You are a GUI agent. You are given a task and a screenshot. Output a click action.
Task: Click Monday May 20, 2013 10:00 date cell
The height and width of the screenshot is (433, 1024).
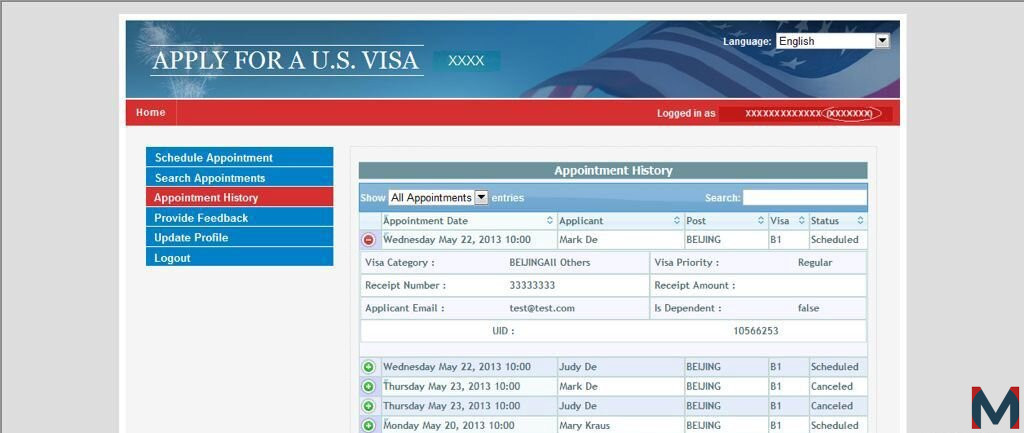(x=468, y=426)
